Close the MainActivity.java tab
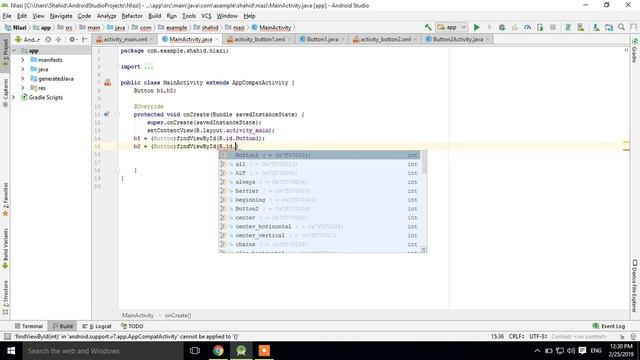640x360 pixels. pos(217,39)
